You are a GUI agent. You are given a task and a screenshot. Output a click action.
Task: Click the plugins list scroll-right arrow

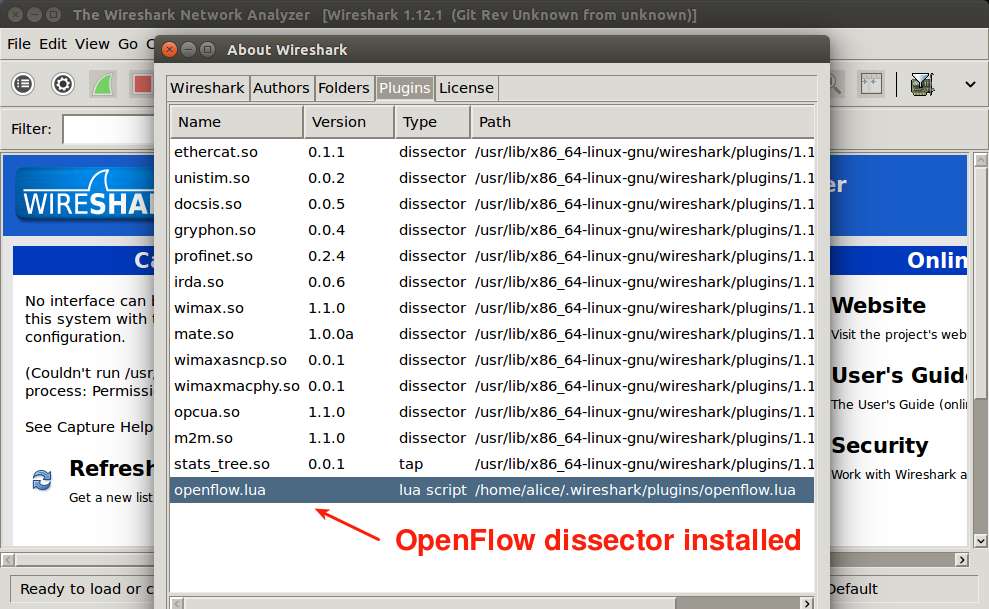click(807, 603)
